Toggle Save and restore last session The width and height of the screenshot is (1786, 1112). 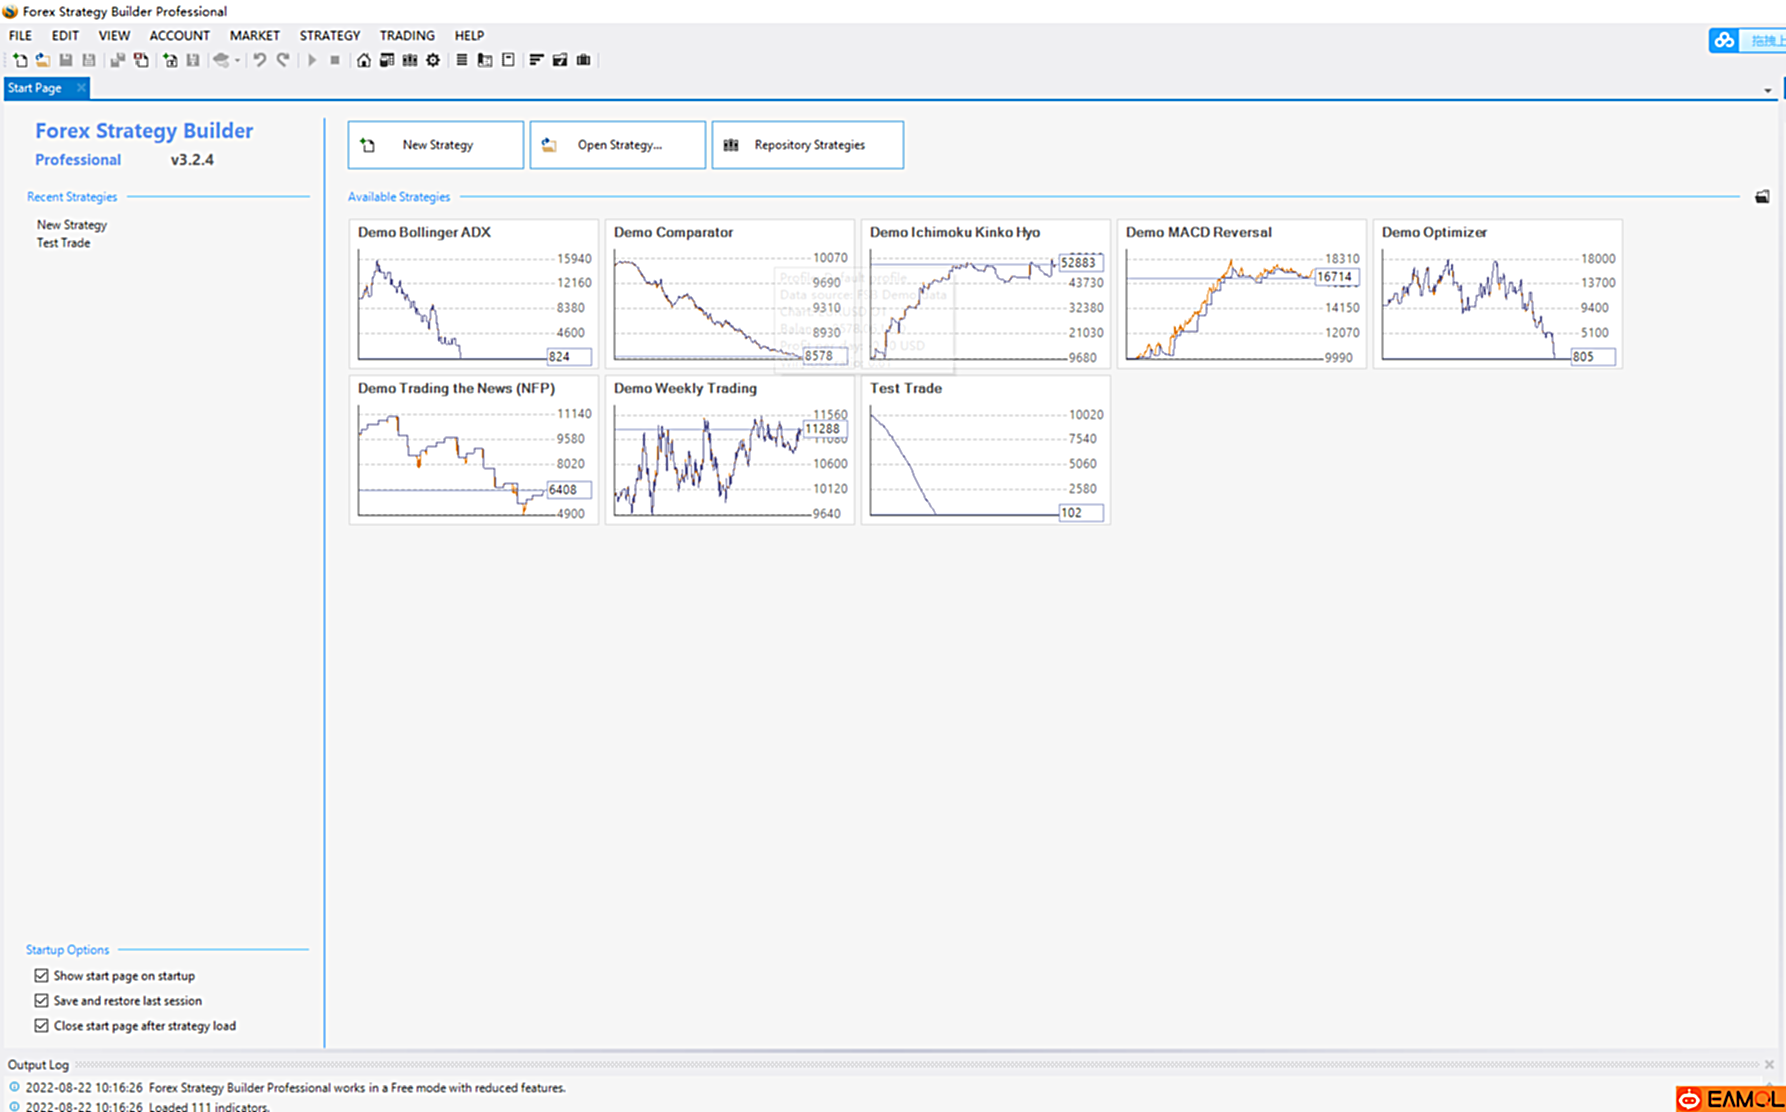pyautogui.click(x=41, y=1000)
